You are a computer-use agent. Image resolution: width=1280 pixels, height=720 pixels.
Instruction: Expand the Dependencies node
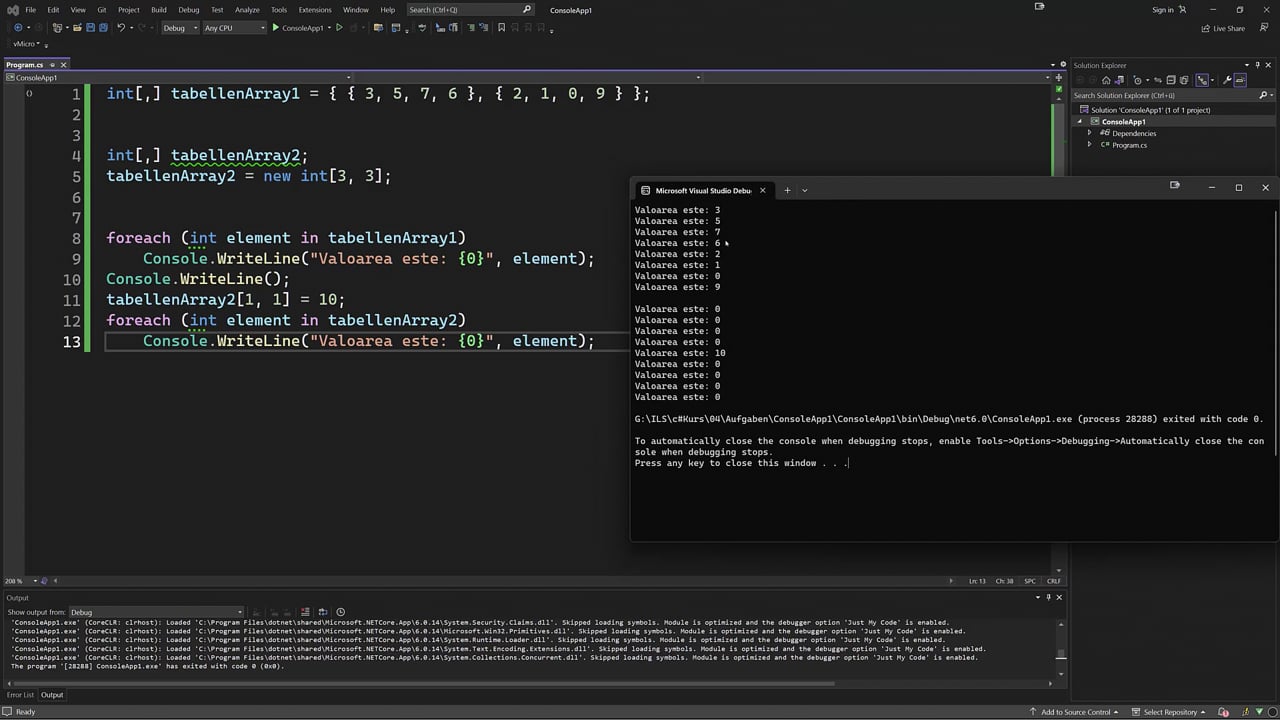tap(1090, 133)
